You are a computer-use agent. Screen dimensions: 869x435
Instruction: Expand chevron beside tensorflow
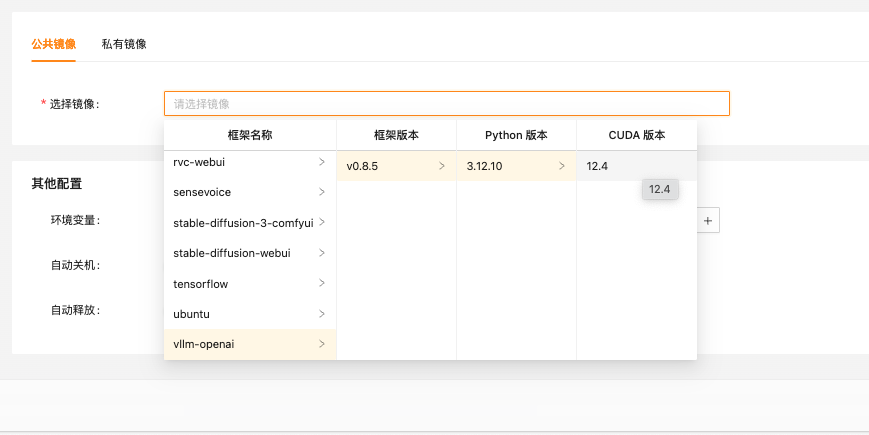(x=321, y=284)
